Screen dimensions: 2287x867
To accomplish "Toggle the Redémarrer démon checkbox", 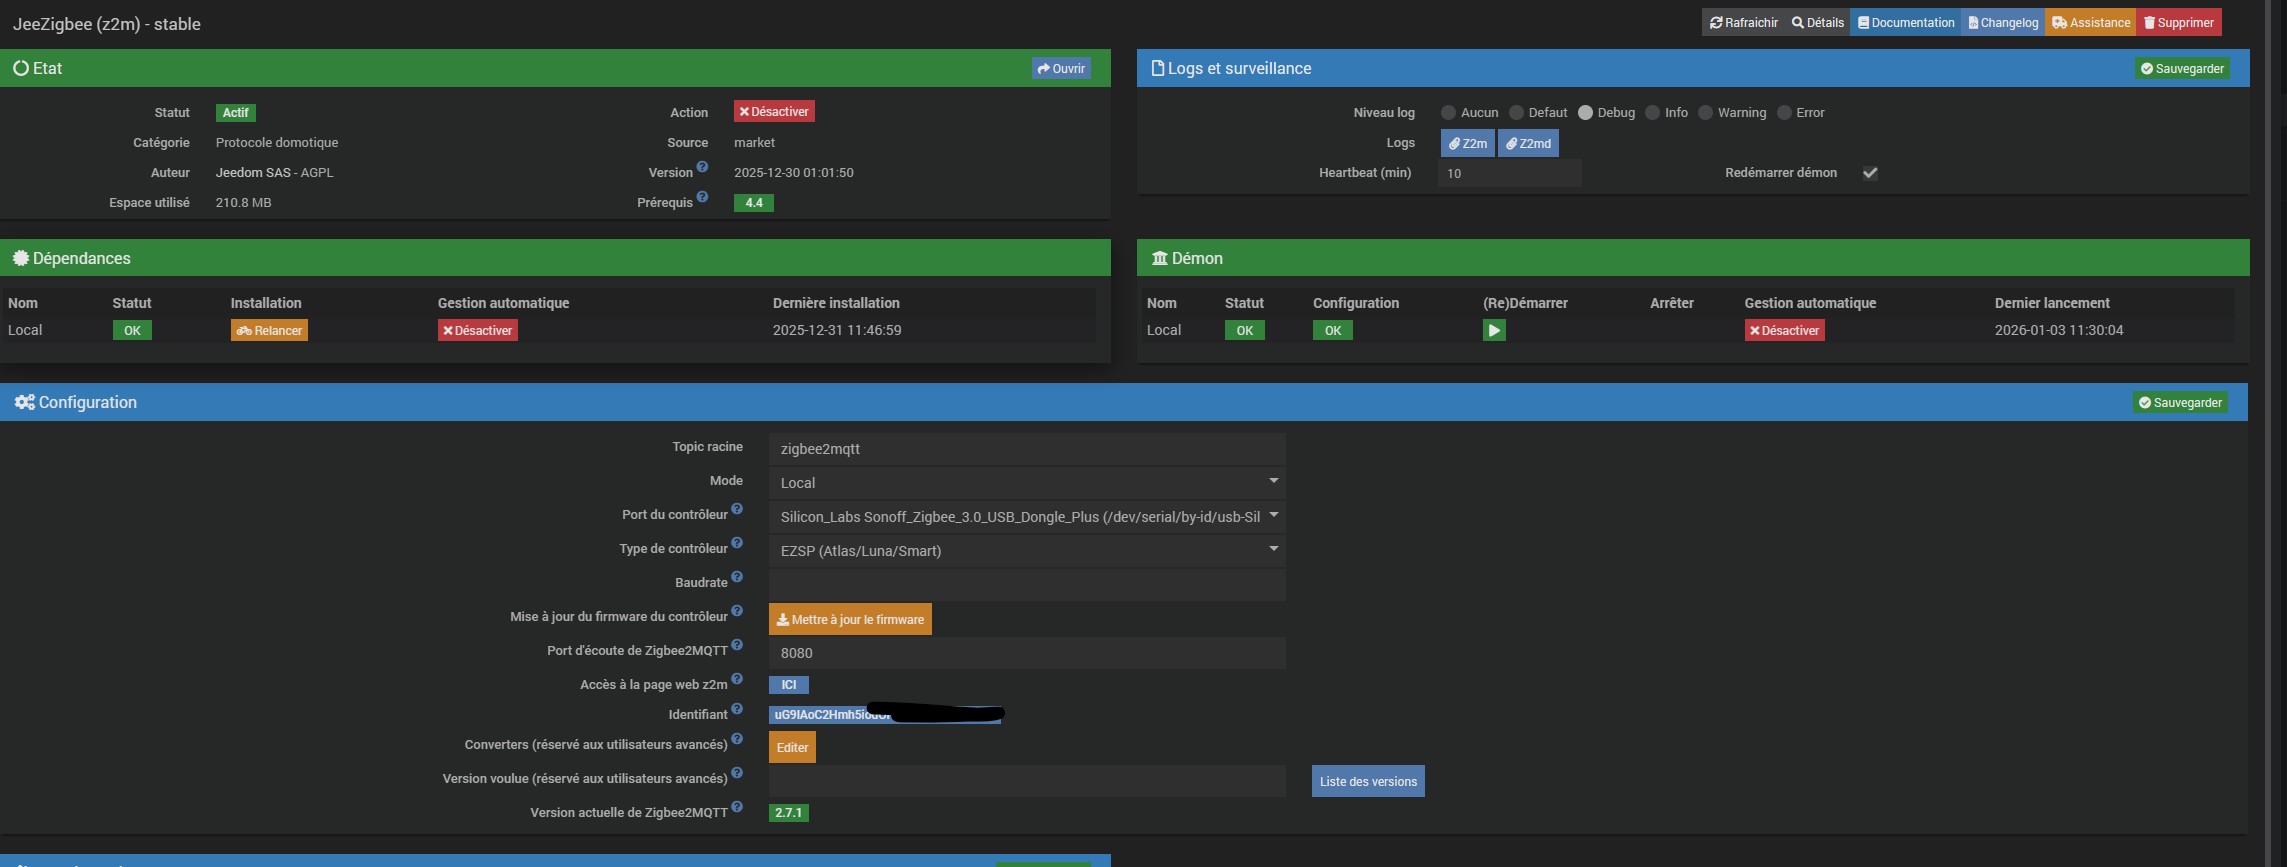I will coord(1870,173).
